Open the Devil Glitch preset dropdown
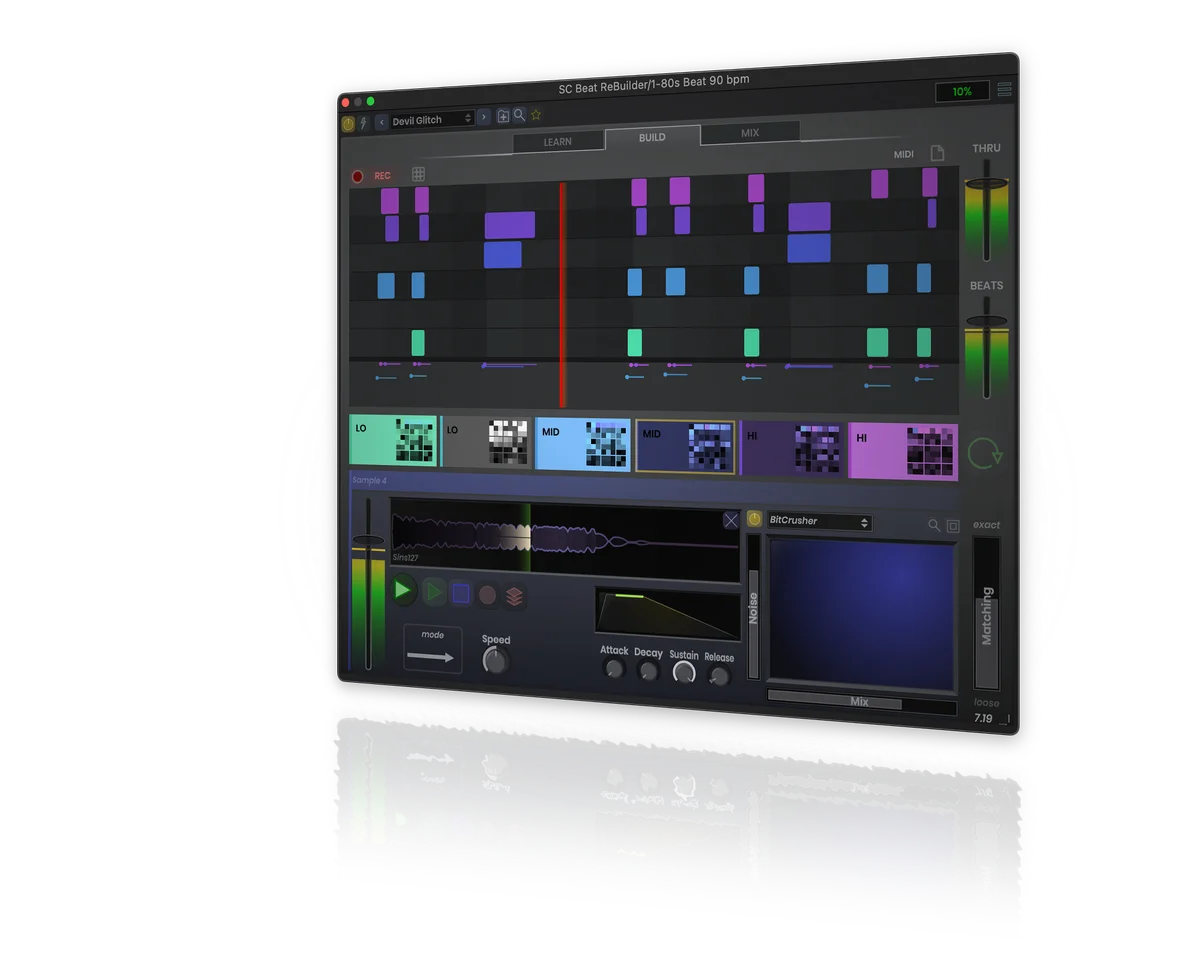The image size is (1200, 960). tap(432, 120)
